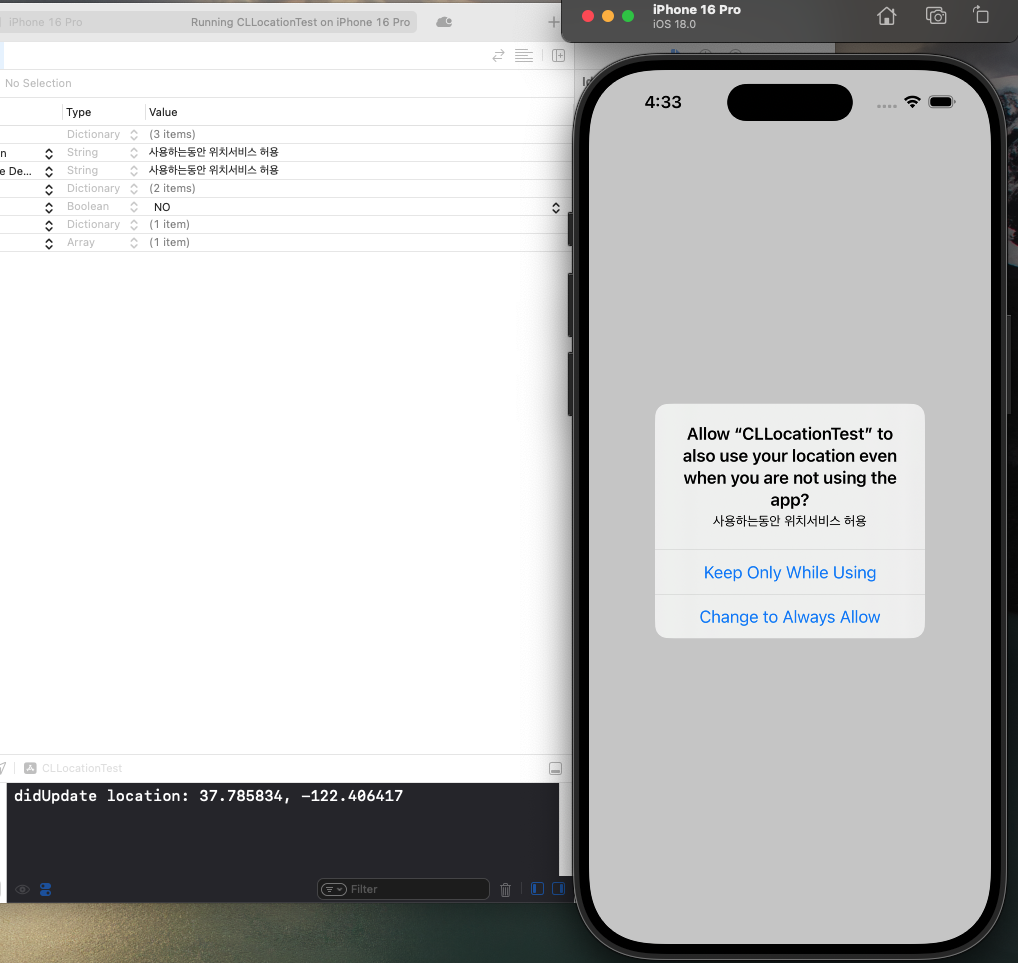Close the Simulator window
The height and width of the screenshot is (963, 1018).
588,16
